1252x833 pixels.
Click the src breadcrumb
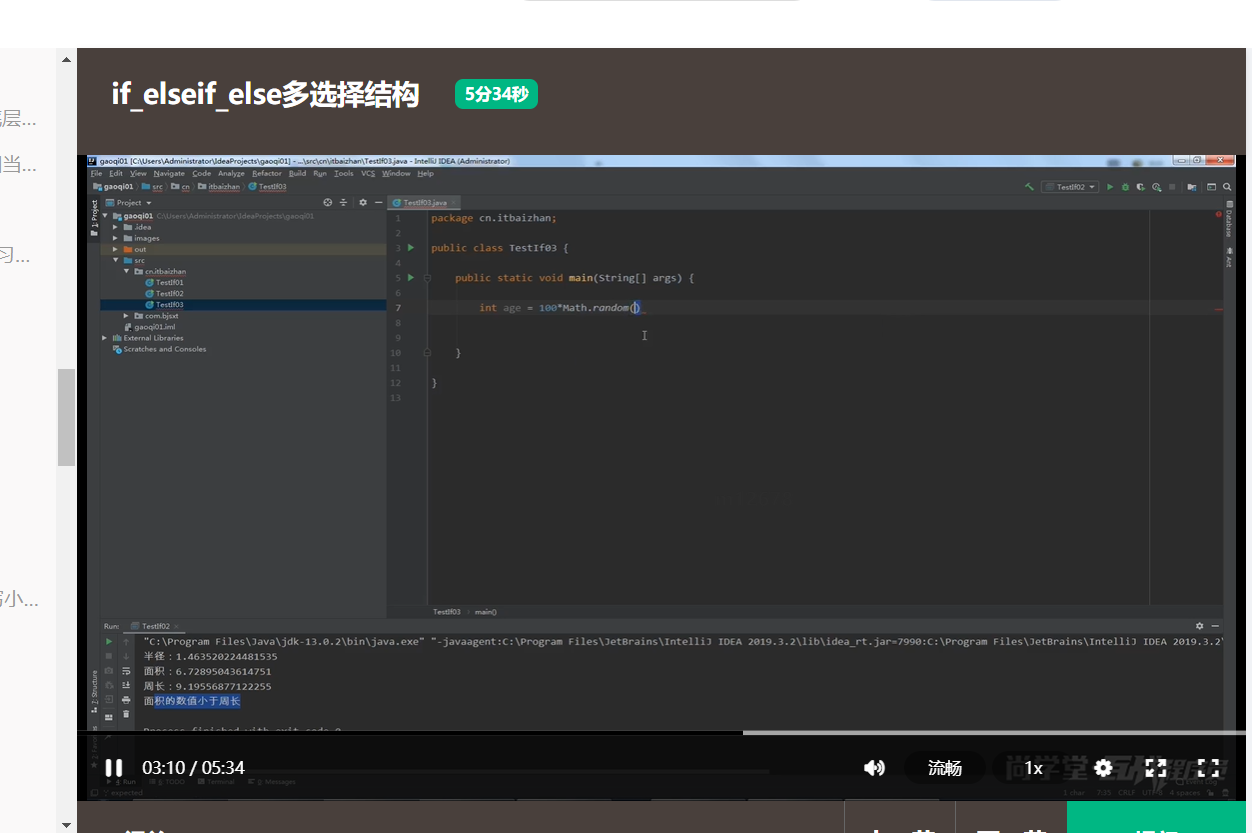152,186
